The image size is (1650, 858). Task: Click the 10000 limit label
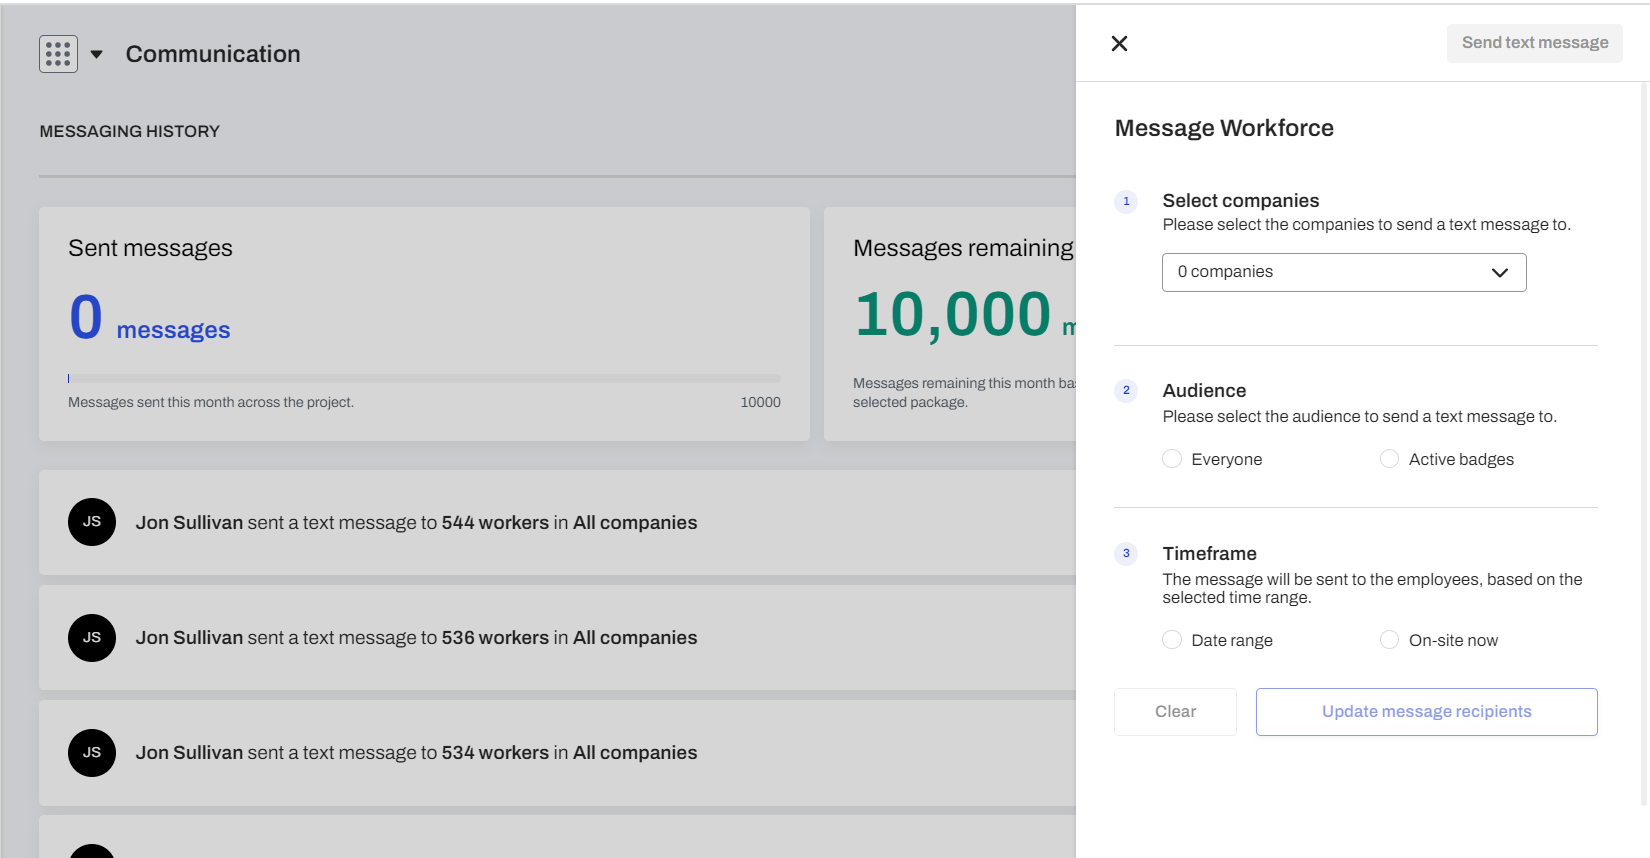point(760,402)
